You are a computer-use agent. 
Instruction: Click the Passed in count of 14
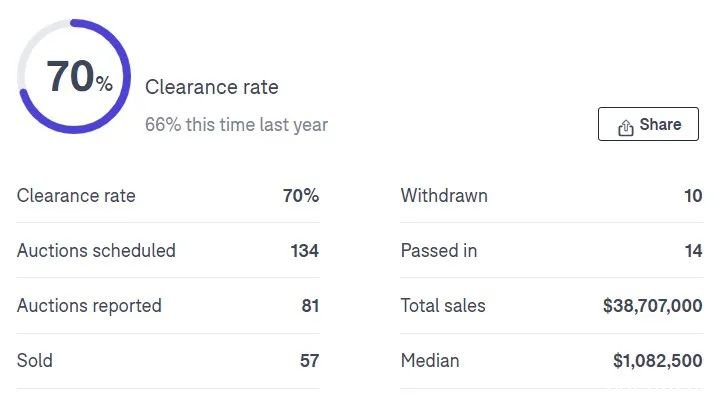[694, 251]
